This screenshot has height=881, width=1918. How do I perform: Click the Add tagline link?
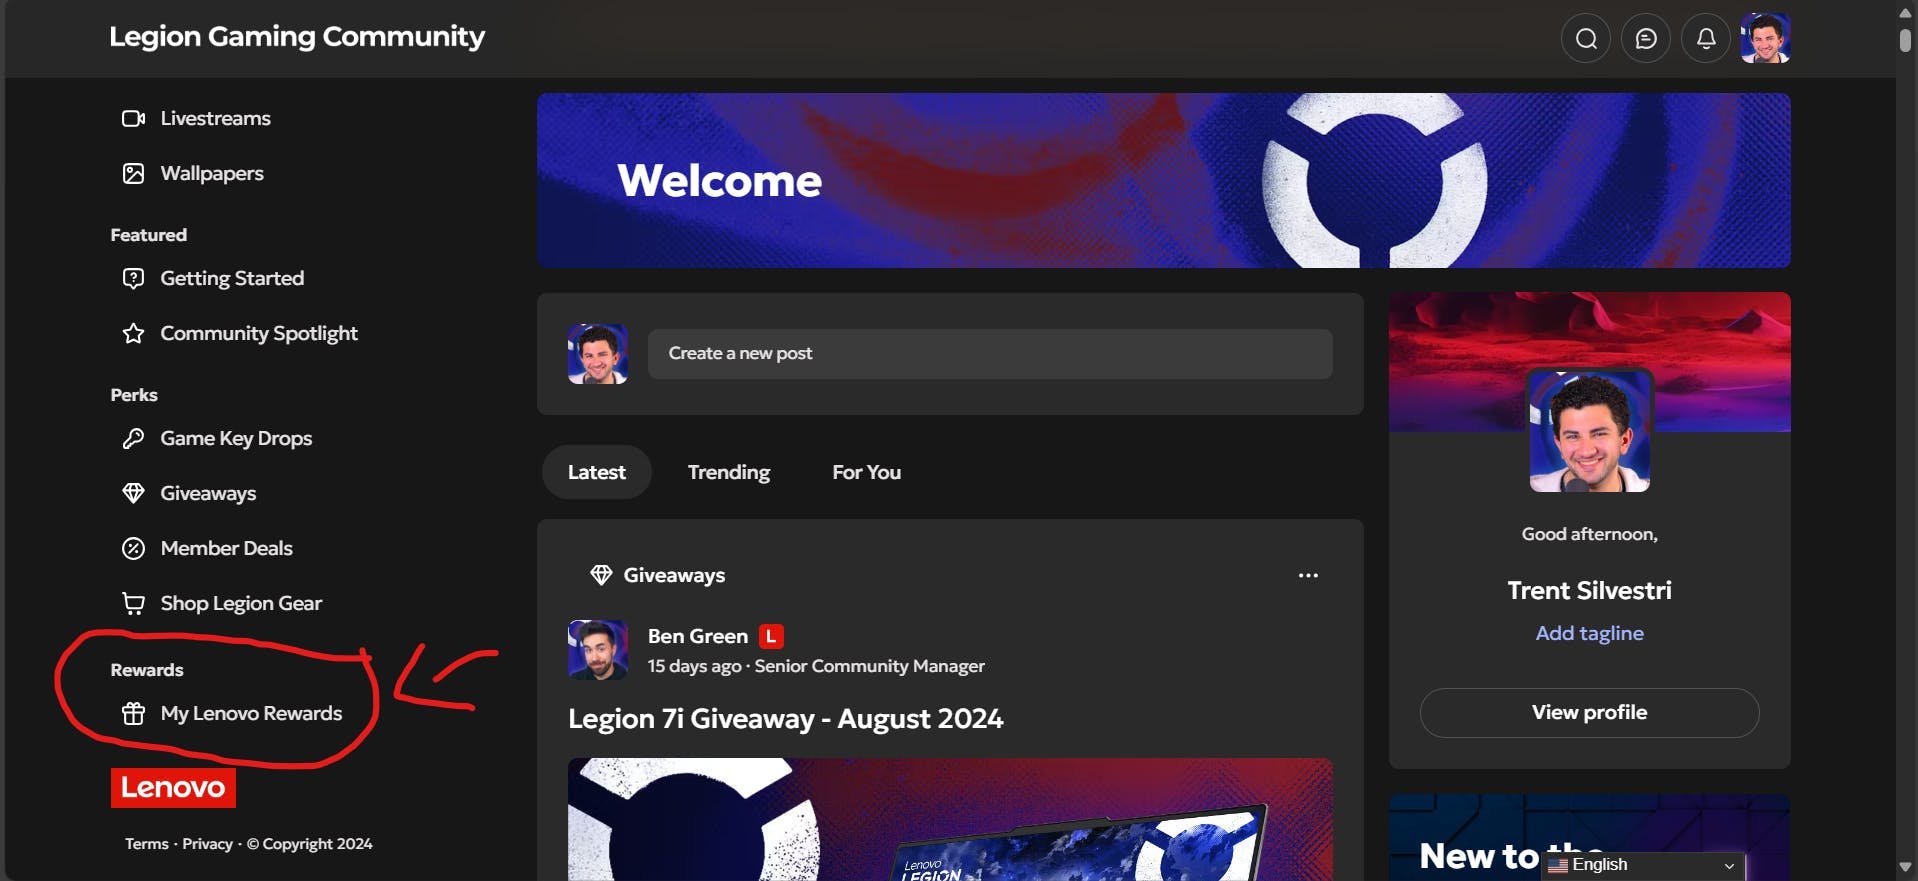coord(1590,633)
